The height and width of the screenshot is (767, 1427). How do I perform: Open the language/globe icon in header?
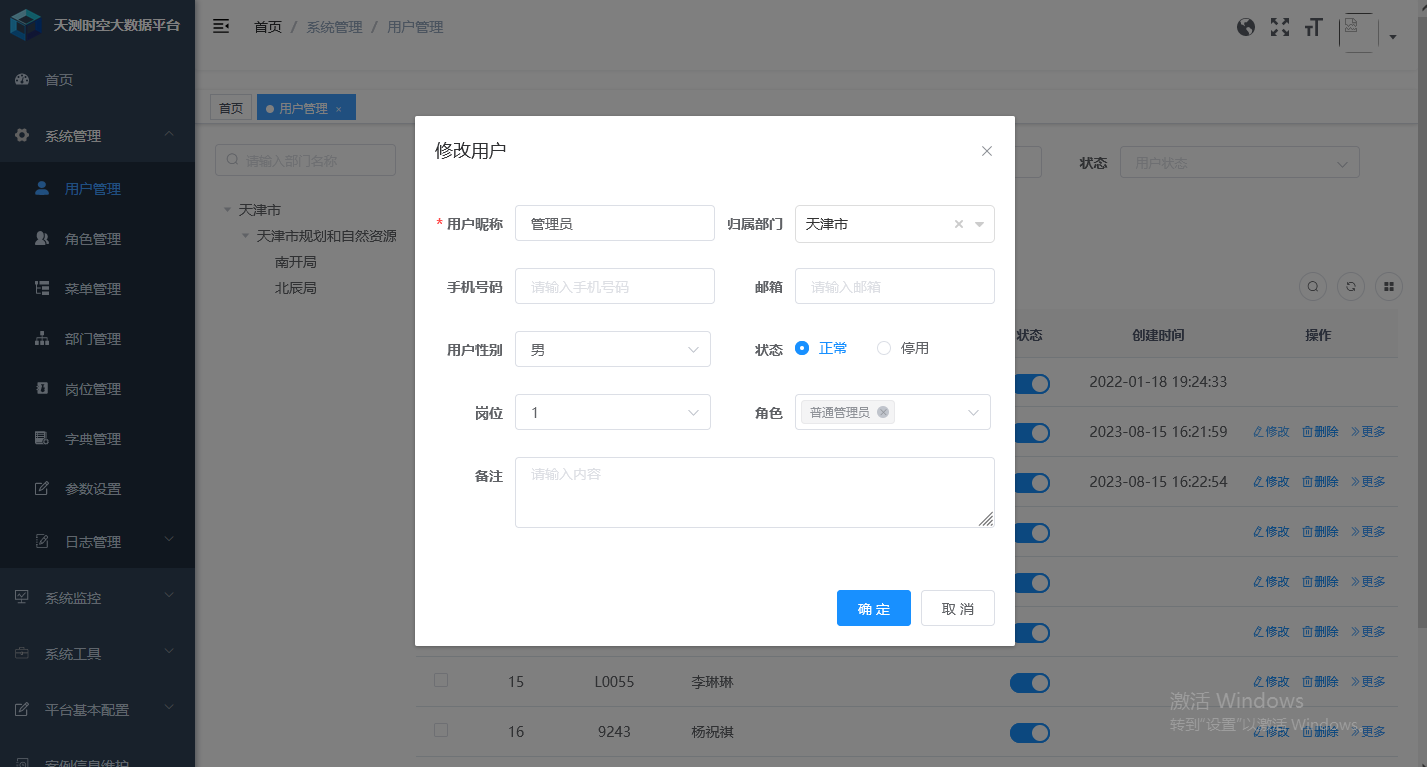[1246, 27]
